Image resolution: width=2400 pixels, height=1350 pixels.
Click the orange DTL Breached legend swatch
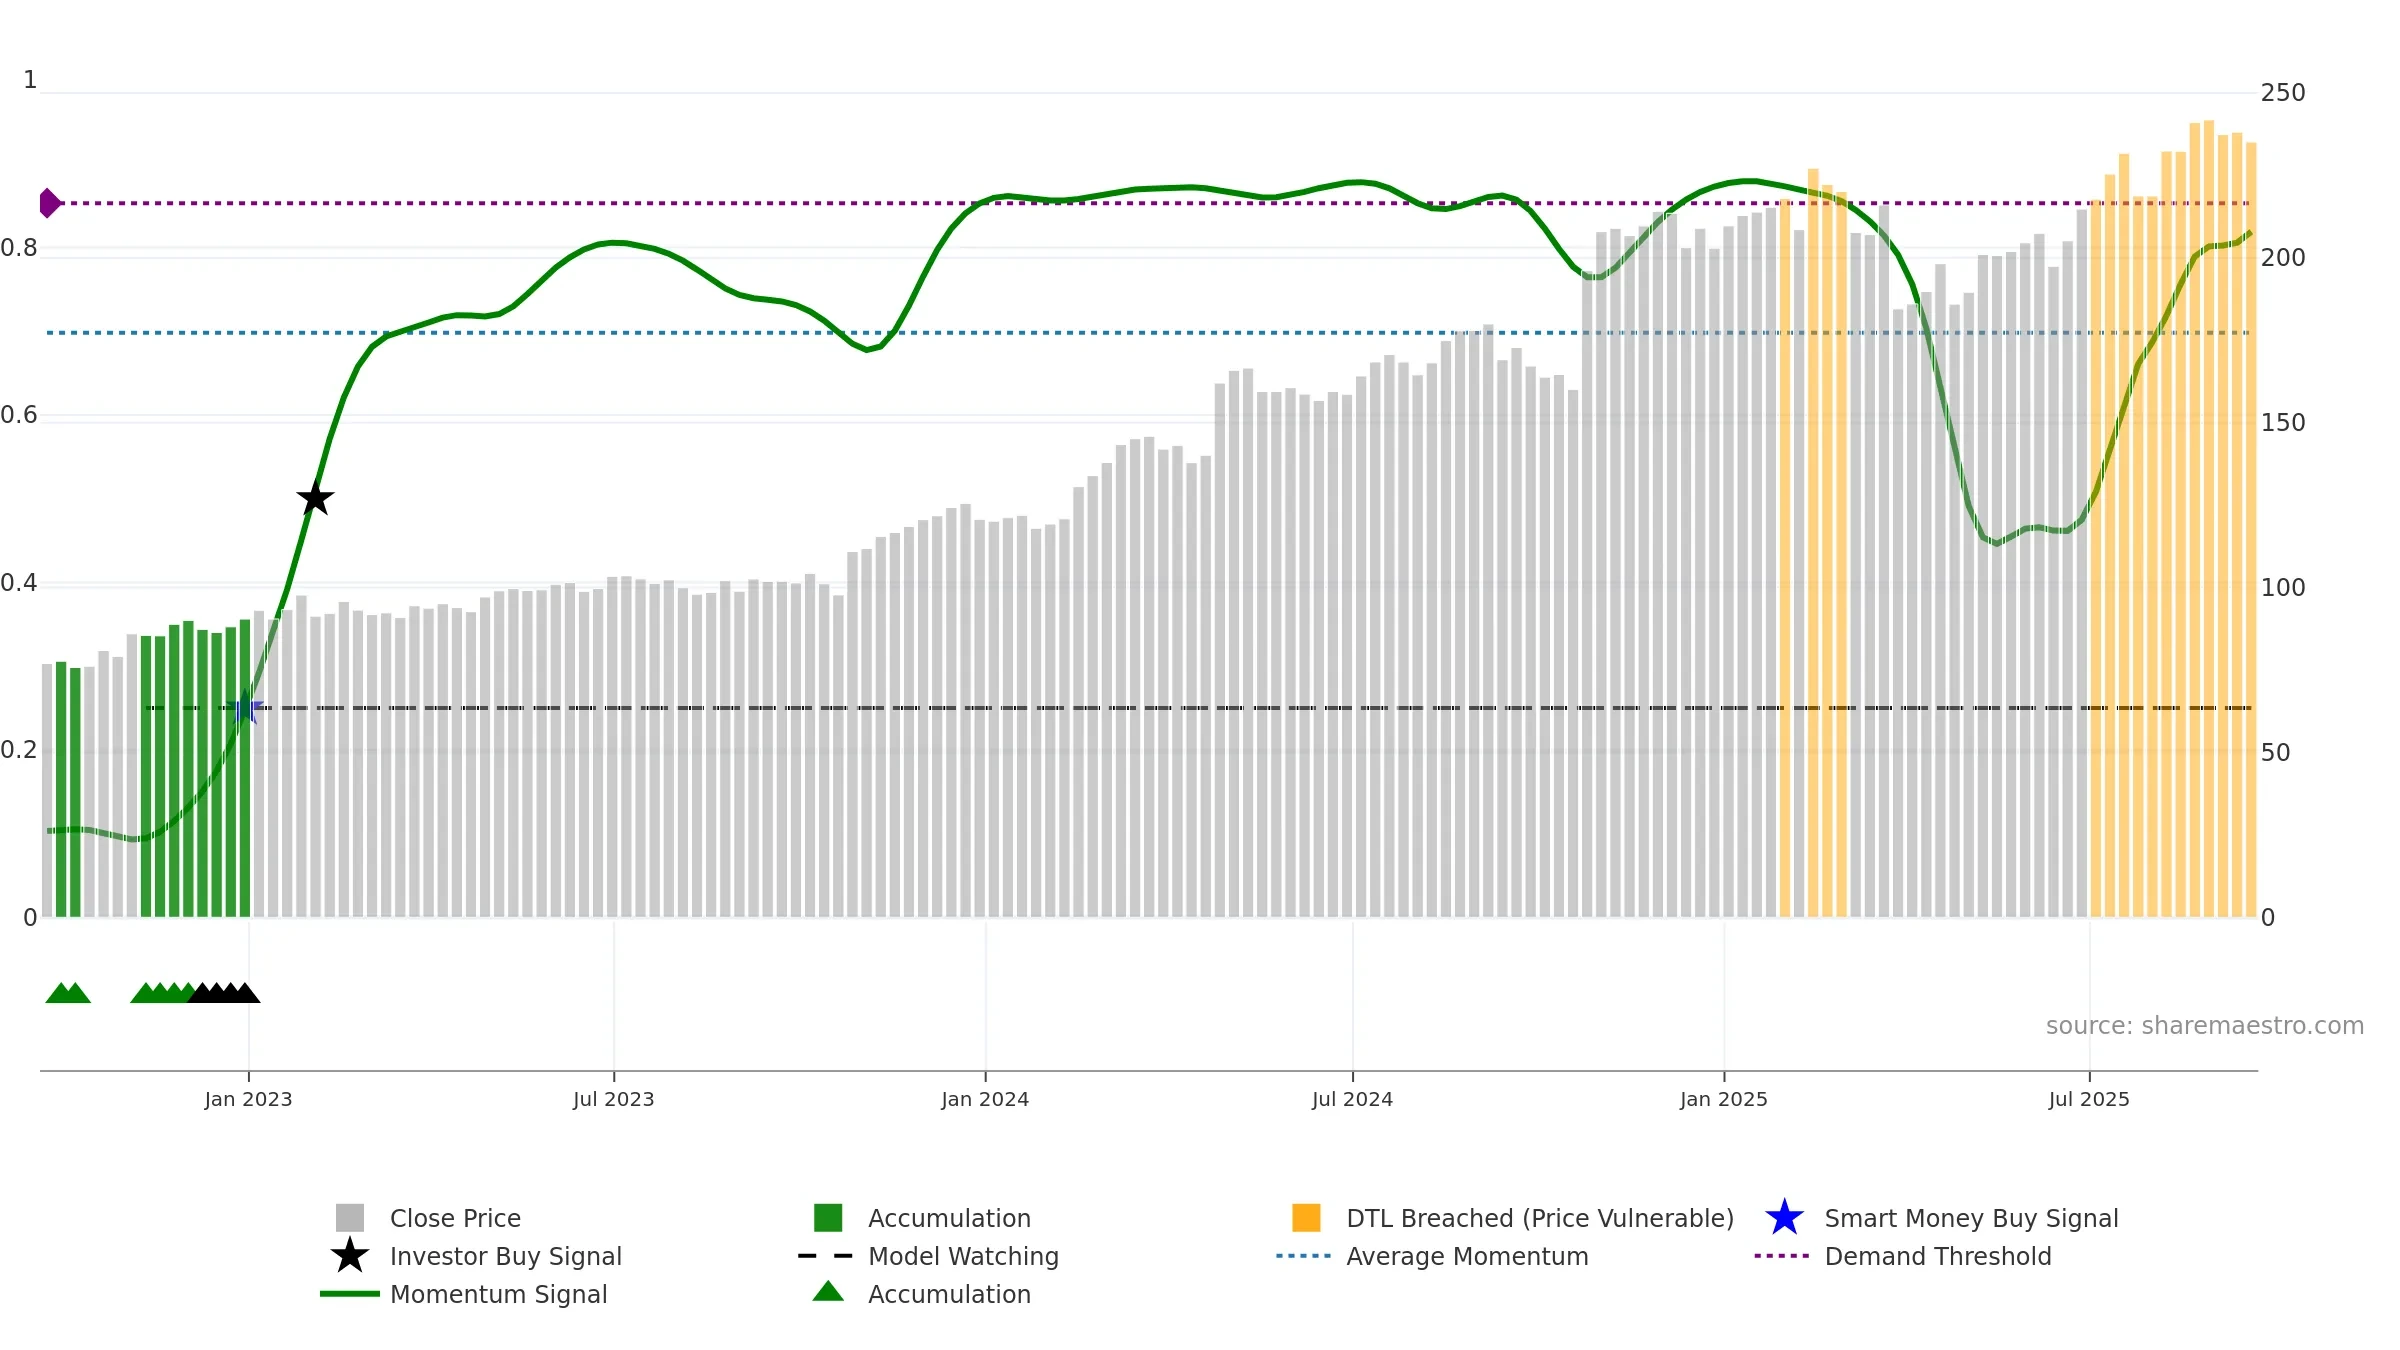[1306, 1218]
